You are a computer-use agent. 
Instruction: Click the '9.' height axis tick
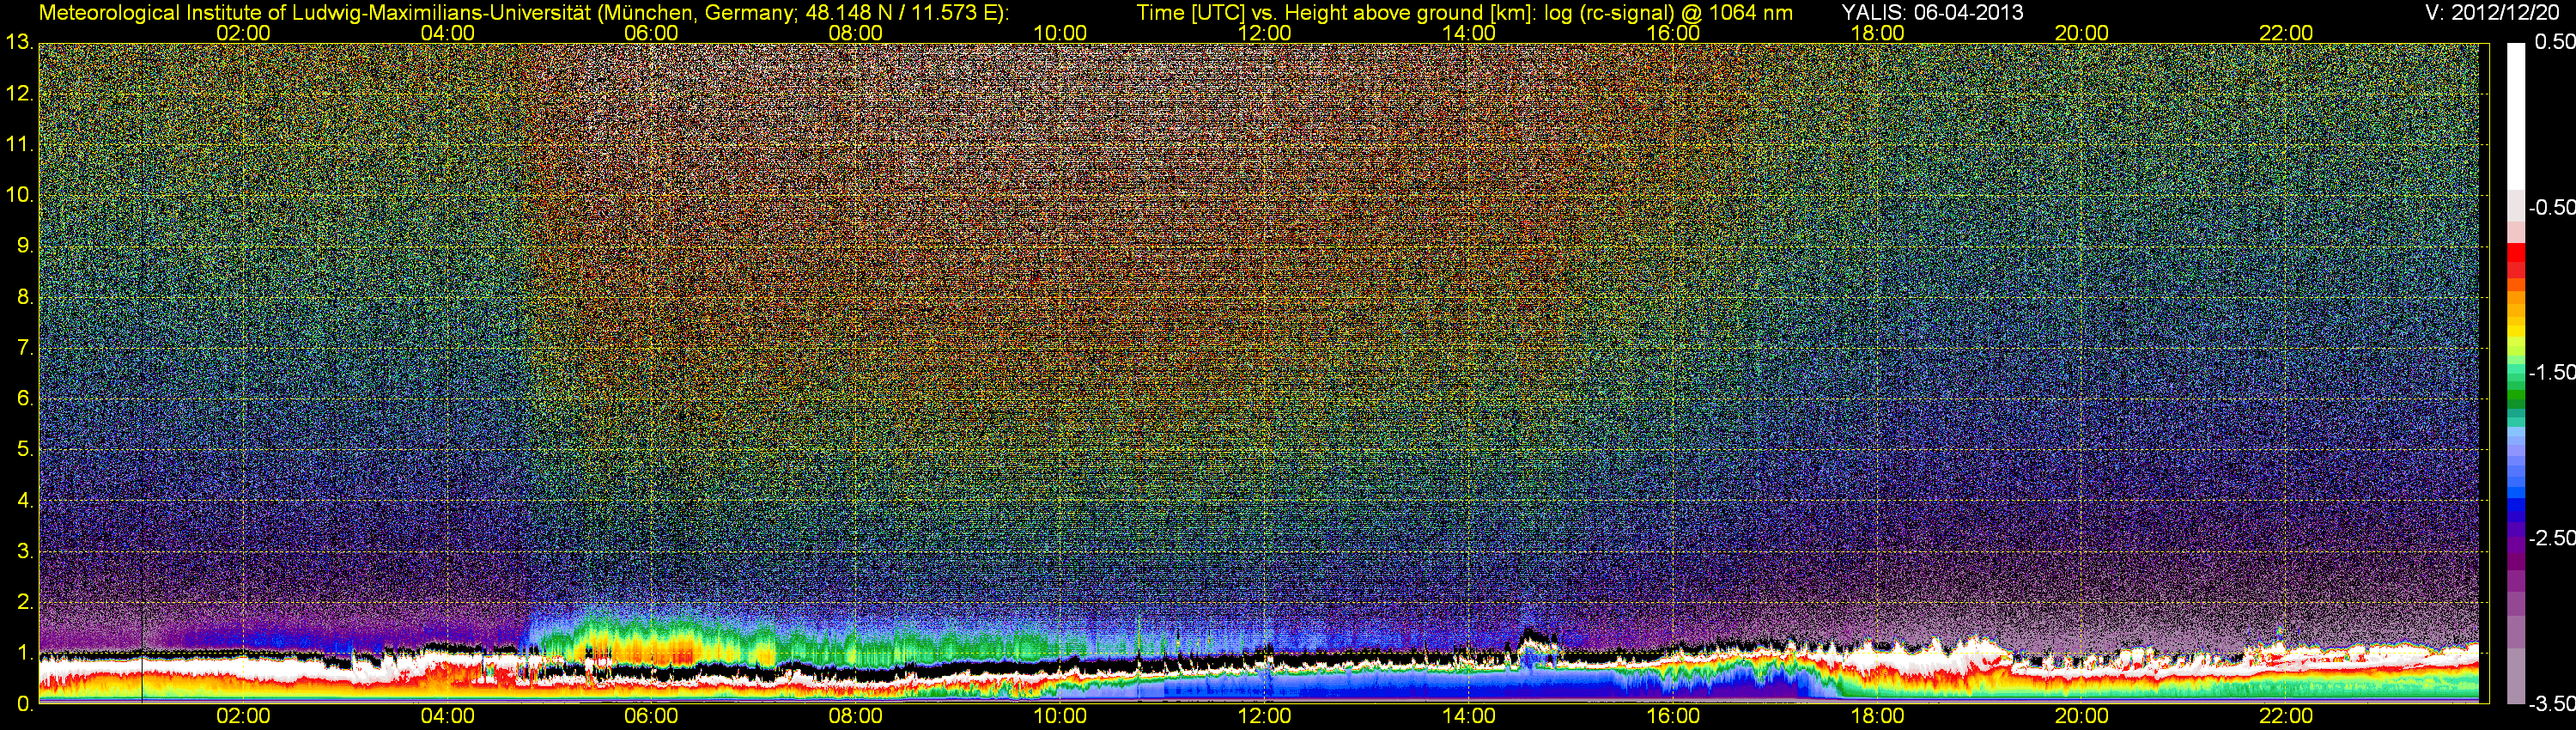[x=25, y=246]
